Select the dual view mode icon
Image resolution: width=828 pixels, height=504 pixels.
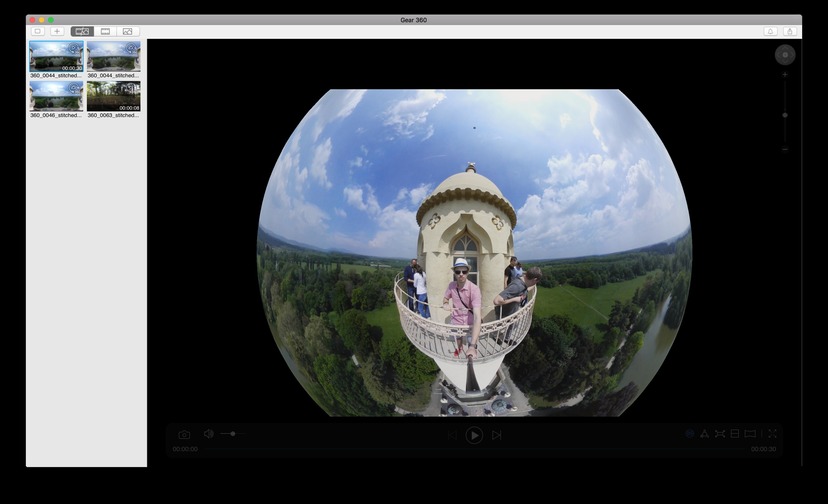point(735,434)
